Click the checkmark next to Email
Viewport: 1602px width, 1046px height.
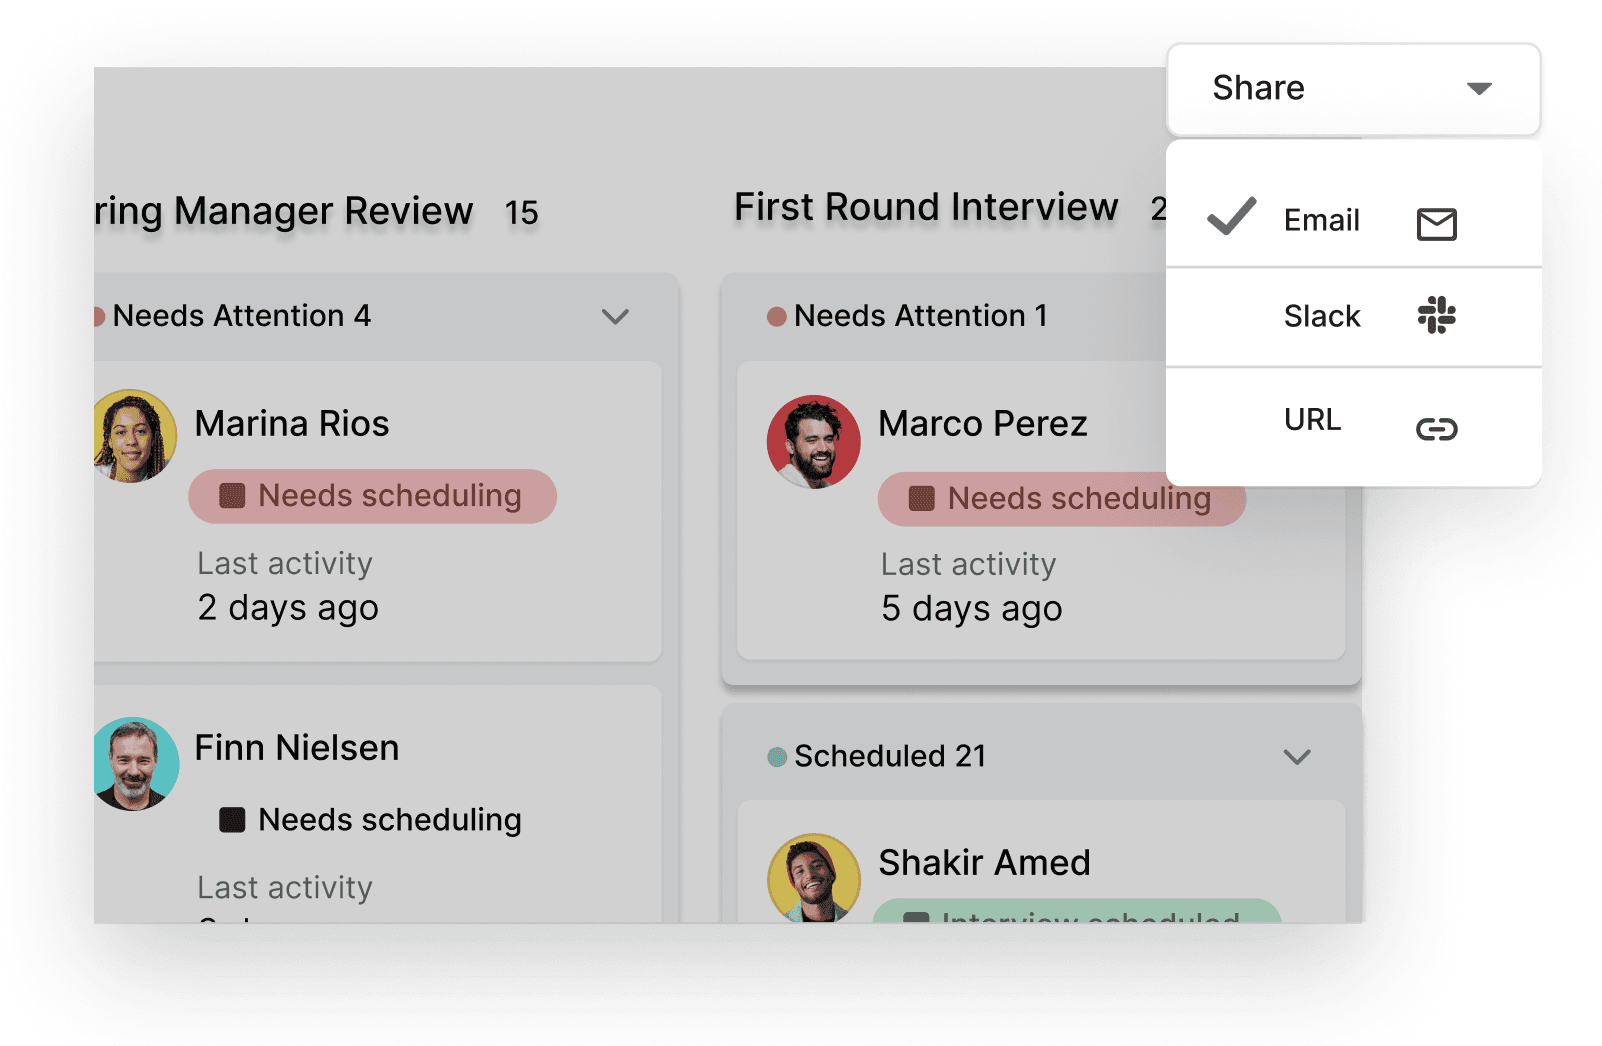(1230, 217)
